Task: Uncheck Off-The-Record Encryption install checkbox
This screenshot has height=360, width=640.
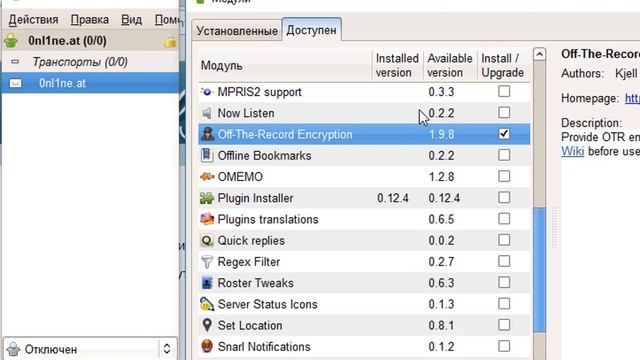Action: 504,133
